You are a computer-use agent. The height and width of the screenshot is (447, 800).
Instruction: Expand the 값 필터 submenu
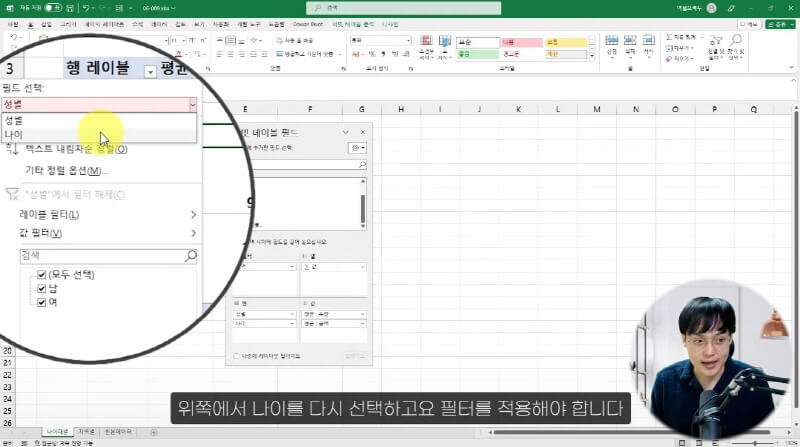click(107, 233)
